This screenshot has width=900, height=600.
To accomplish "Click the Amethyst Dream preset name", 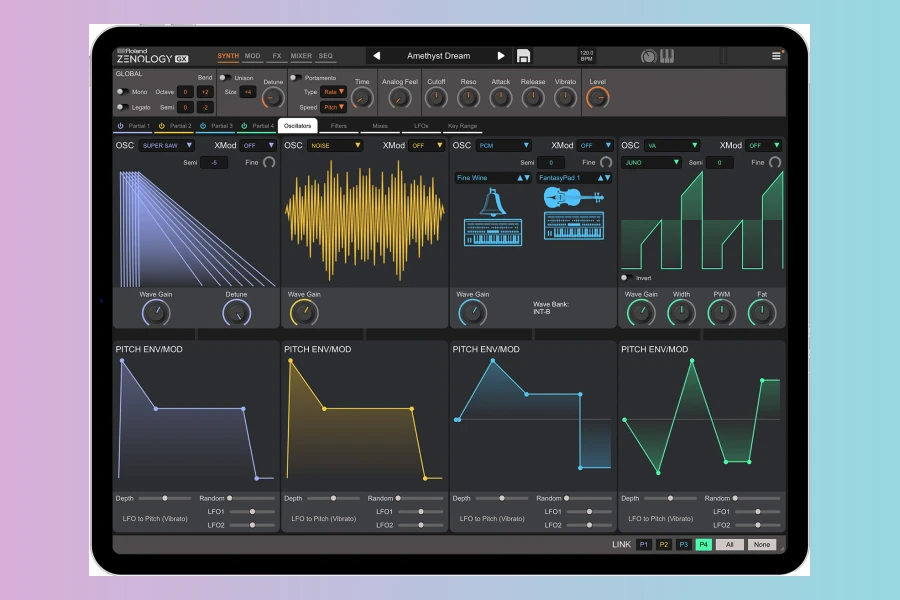I will tap(439, 56).
